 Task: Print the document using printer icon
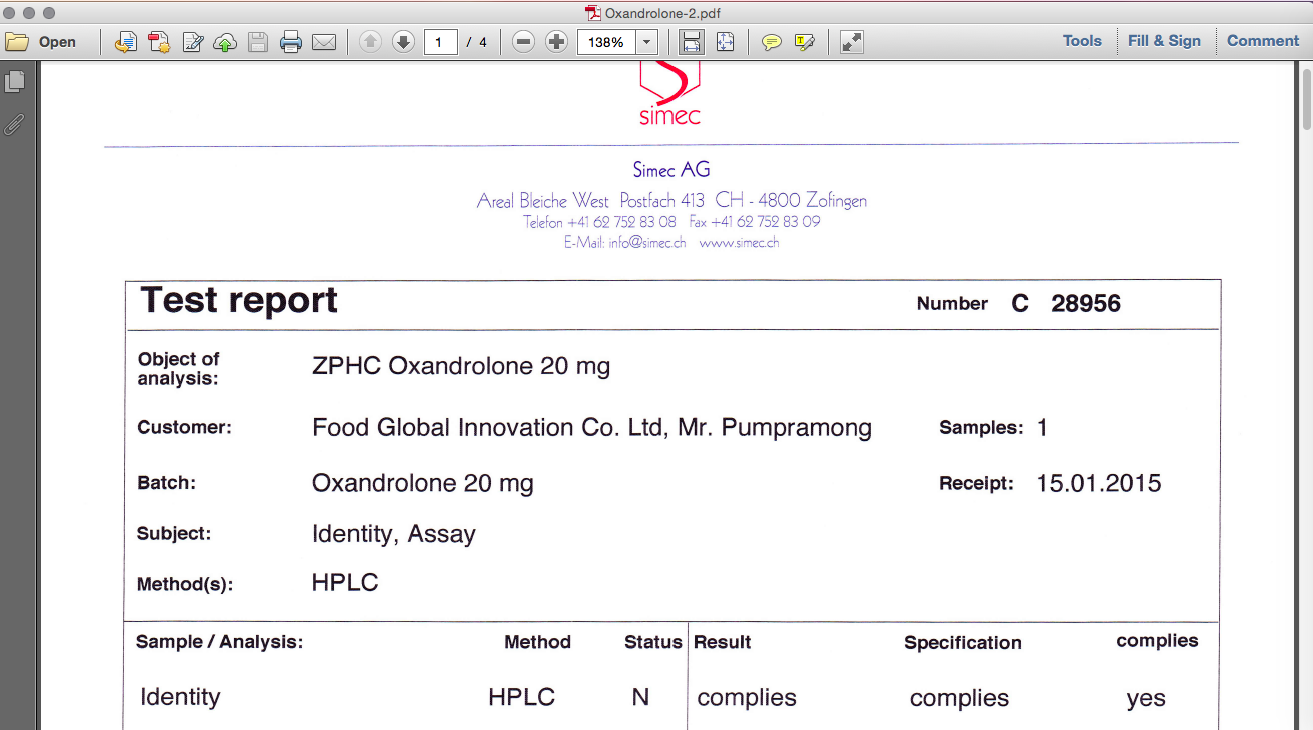[x=291, y=42]
